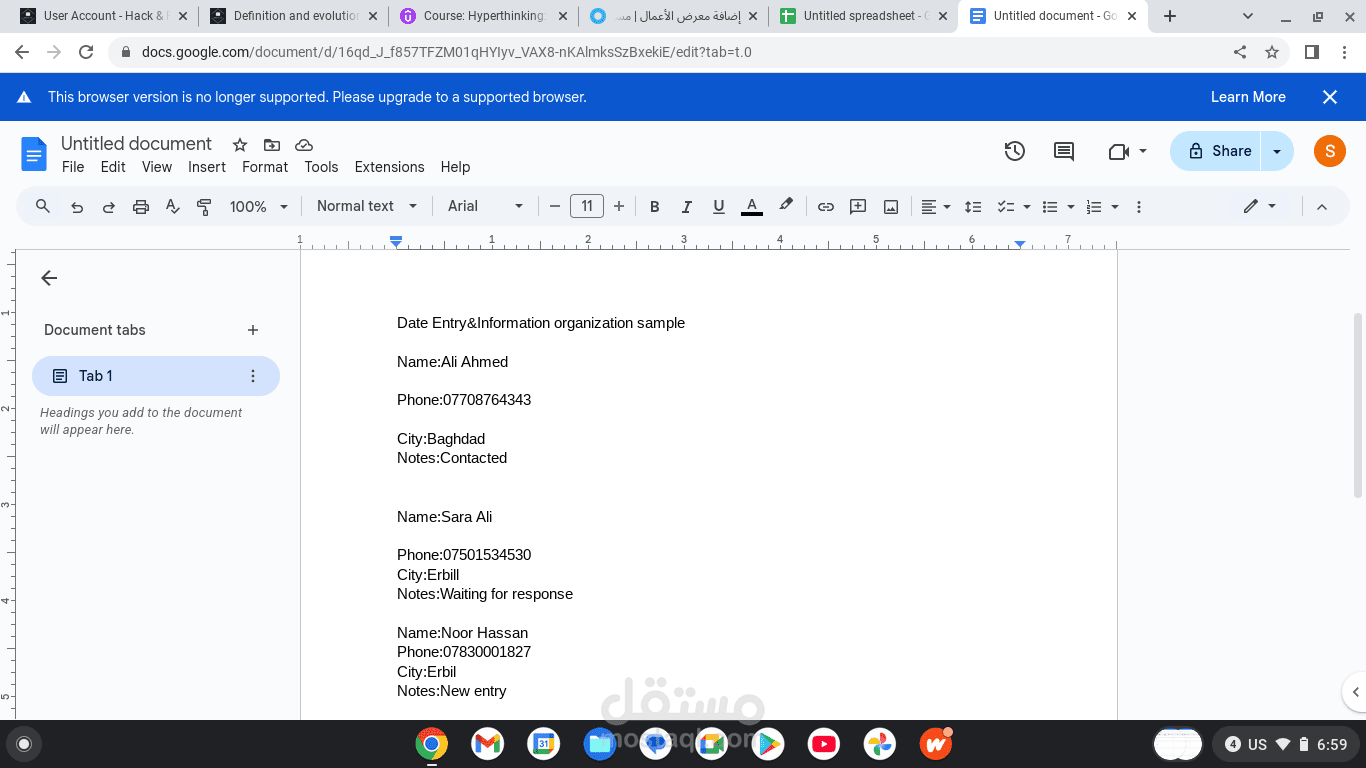The height and width of the screenshot is (768, 1366).
Task: Open the Edit menu
Action: 113,167
